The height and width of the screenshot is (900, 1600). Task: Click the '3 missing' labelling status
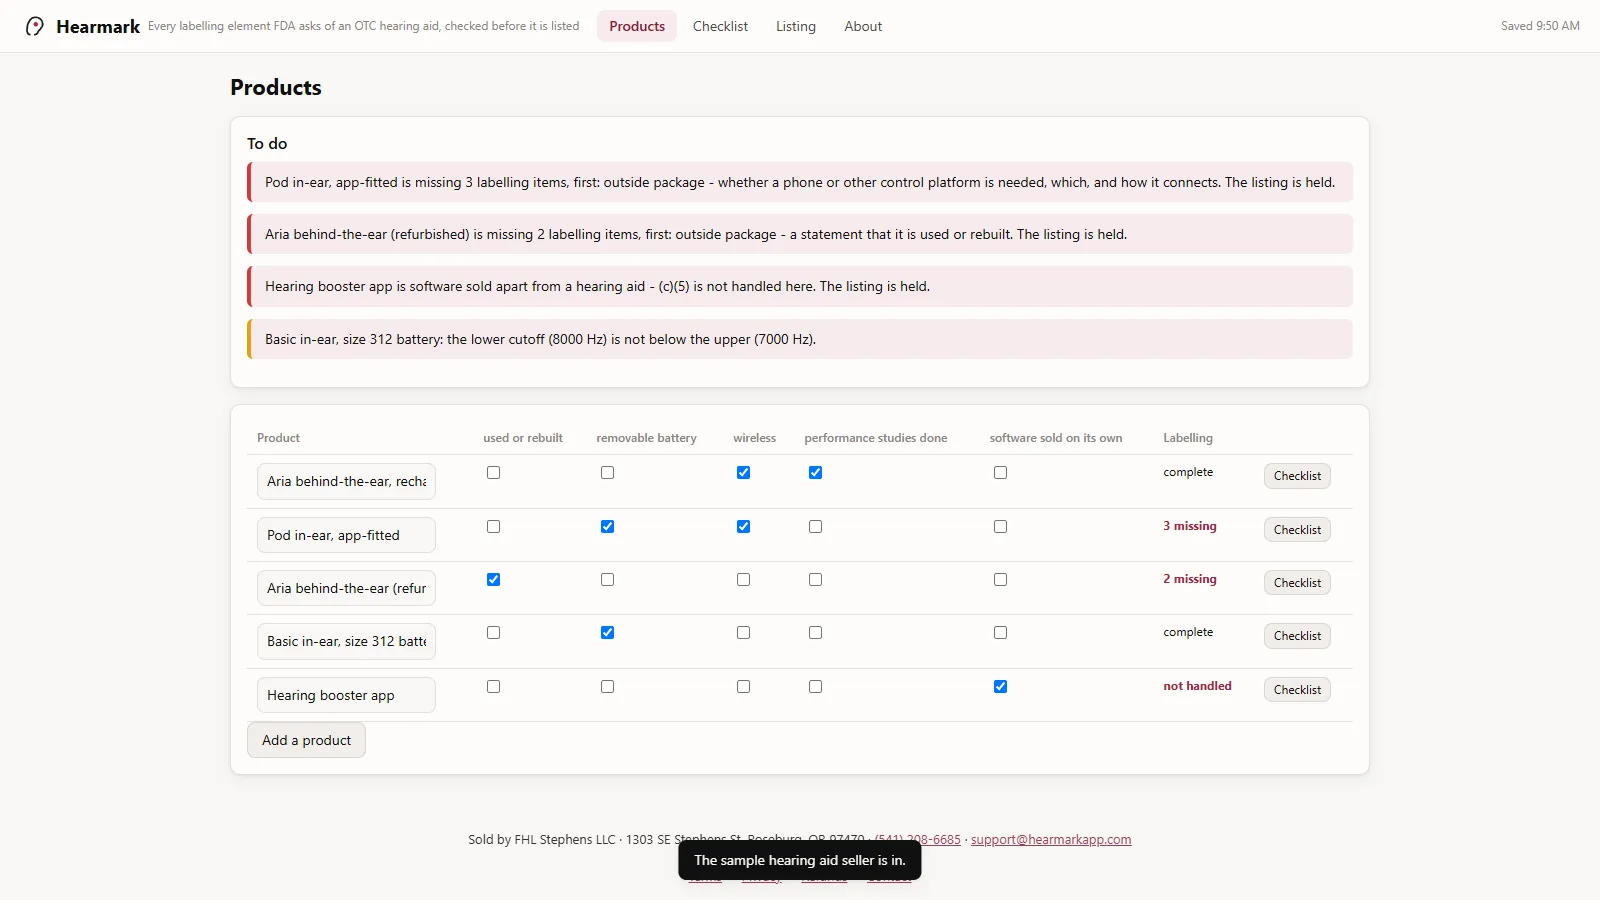1189,526
